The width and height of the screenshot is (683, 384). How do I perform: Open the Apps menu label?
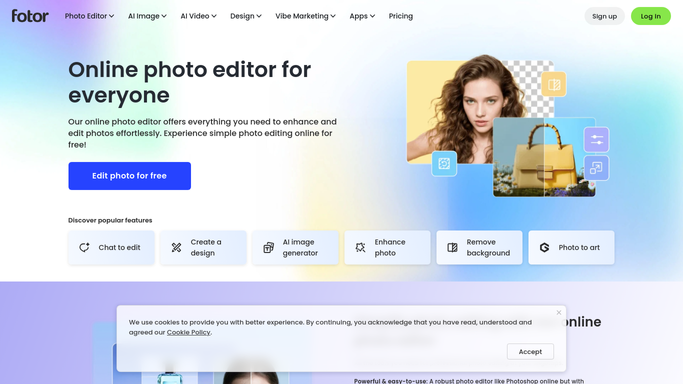pos(358,16)
